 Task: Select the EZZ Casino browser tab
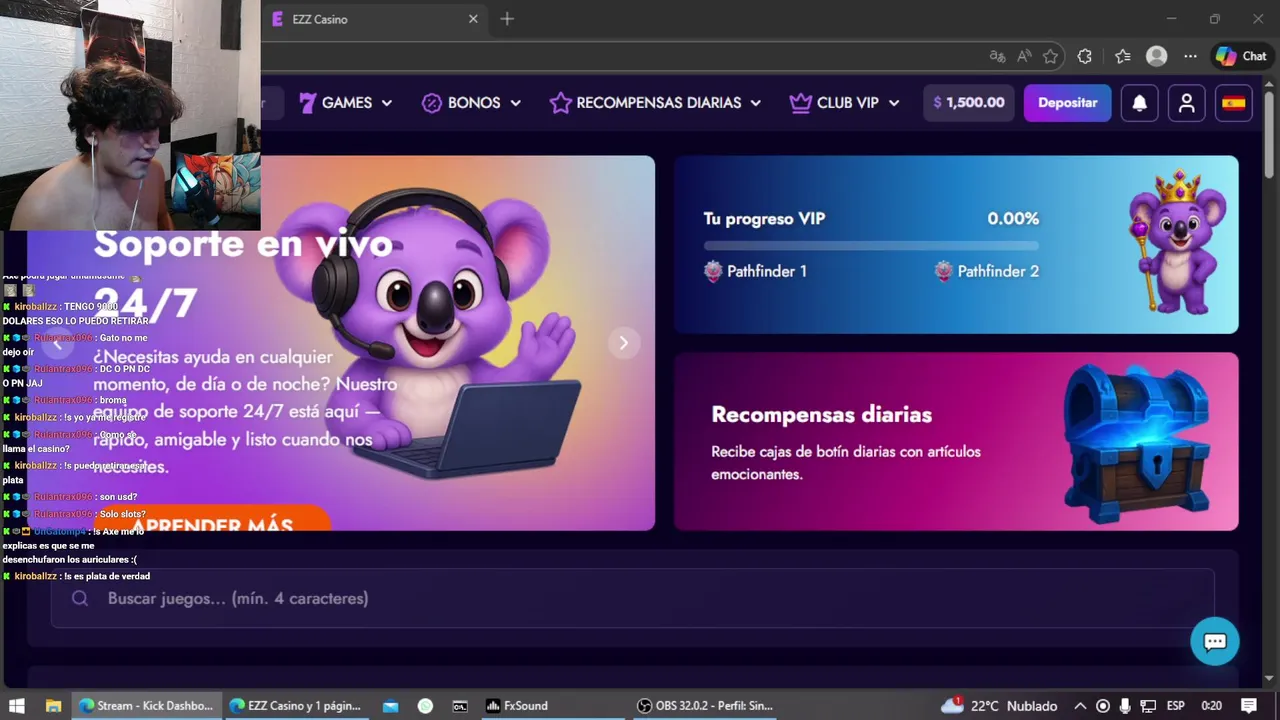coord(375,19)
